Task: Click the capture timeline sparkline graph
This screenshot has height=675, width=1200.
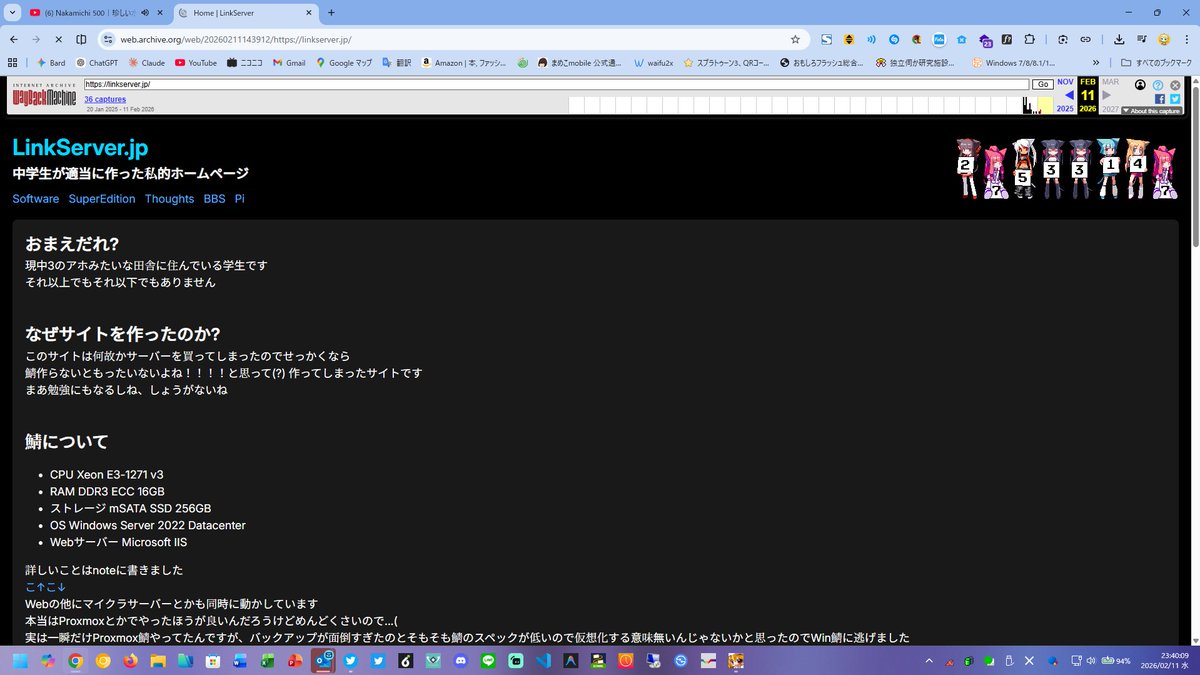Action: coord(810,105)
